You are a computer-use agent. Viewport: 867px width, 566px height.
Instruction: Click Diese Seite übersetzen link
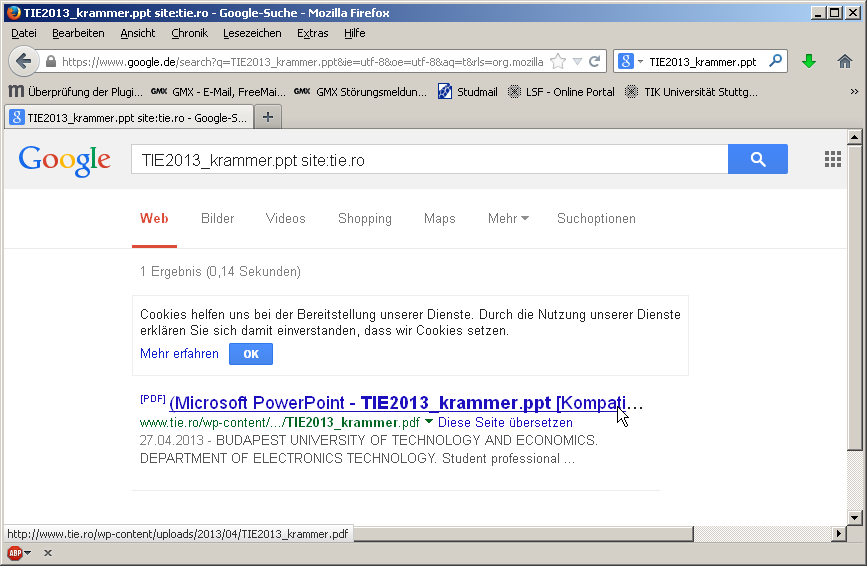pyautogui.click(x=505, y=422)
